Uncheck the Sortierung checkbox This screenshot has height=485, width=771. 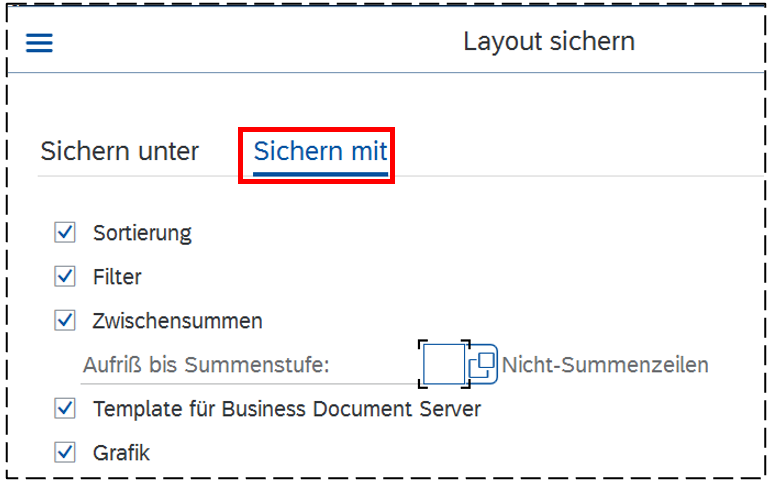(x=66, y=233)
